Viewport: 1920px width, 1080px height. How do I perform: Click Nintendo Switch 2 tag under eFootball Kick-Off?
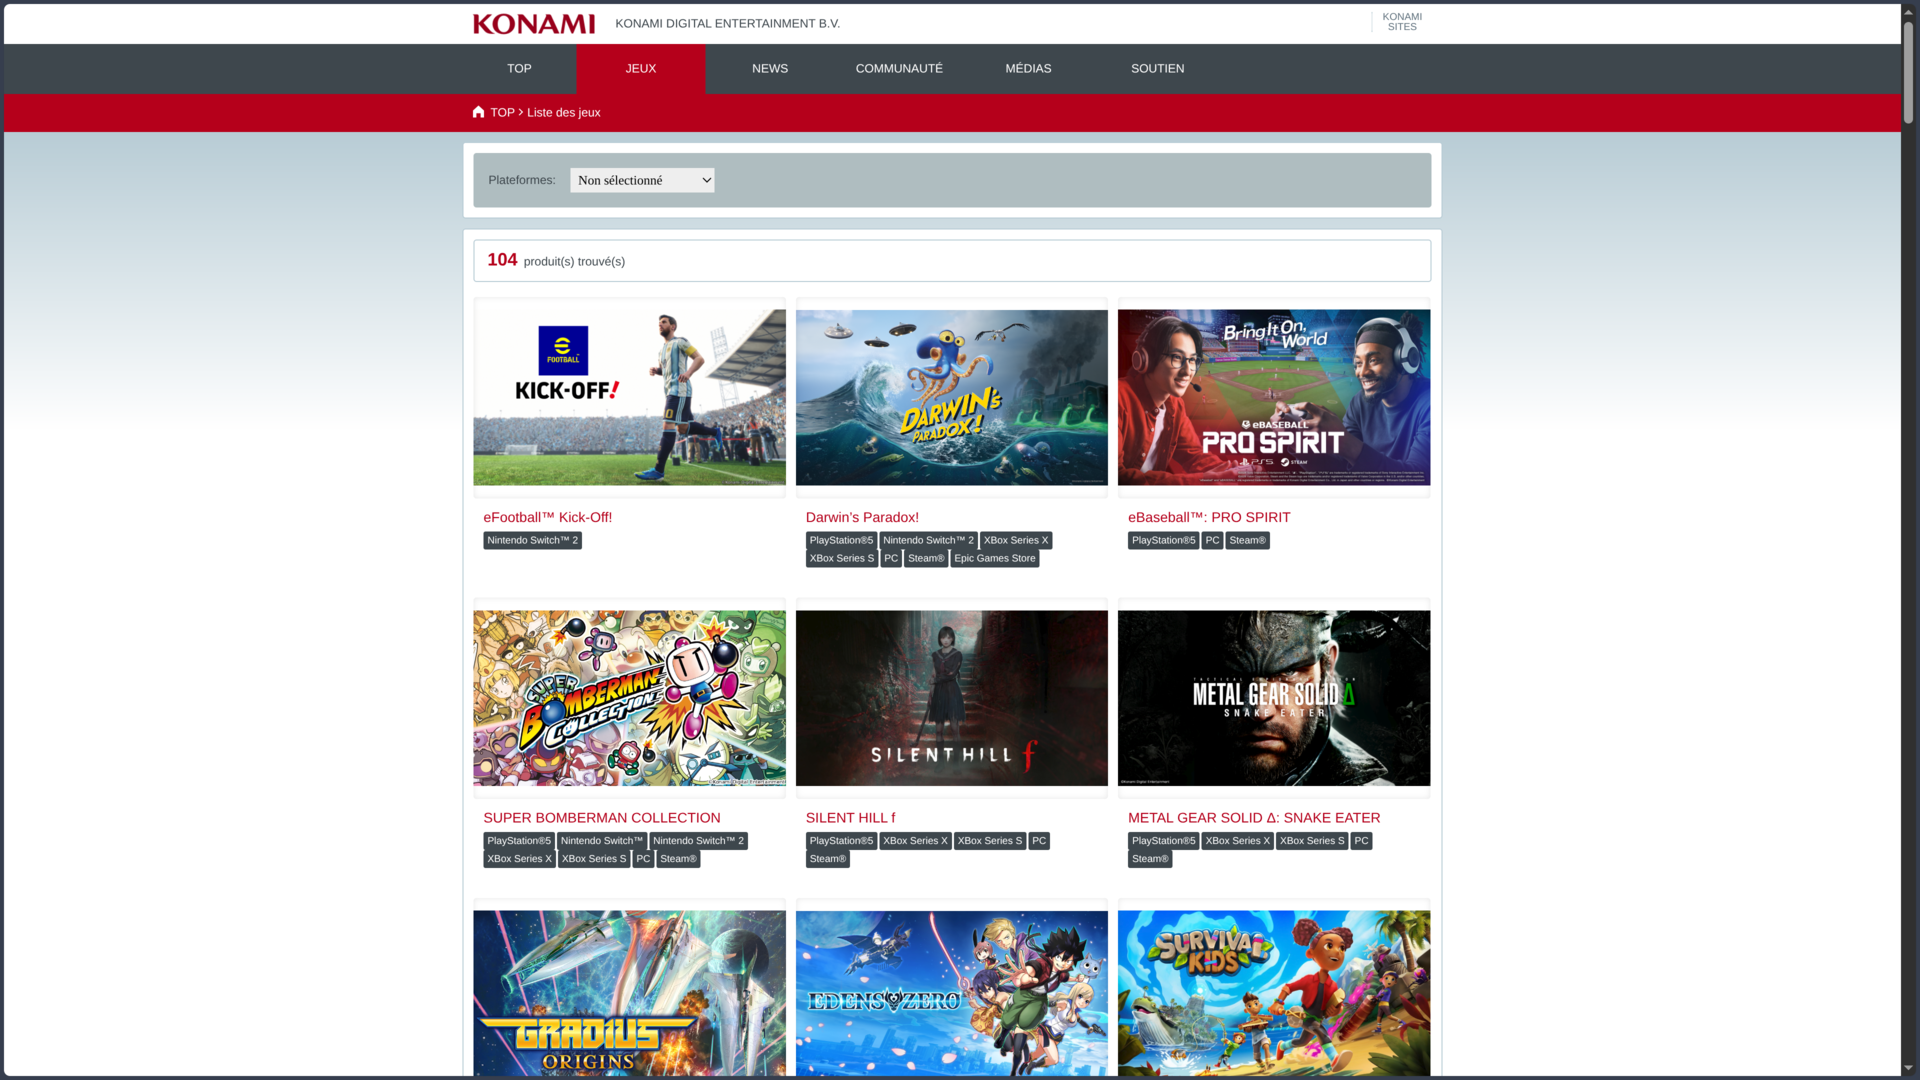532,540
